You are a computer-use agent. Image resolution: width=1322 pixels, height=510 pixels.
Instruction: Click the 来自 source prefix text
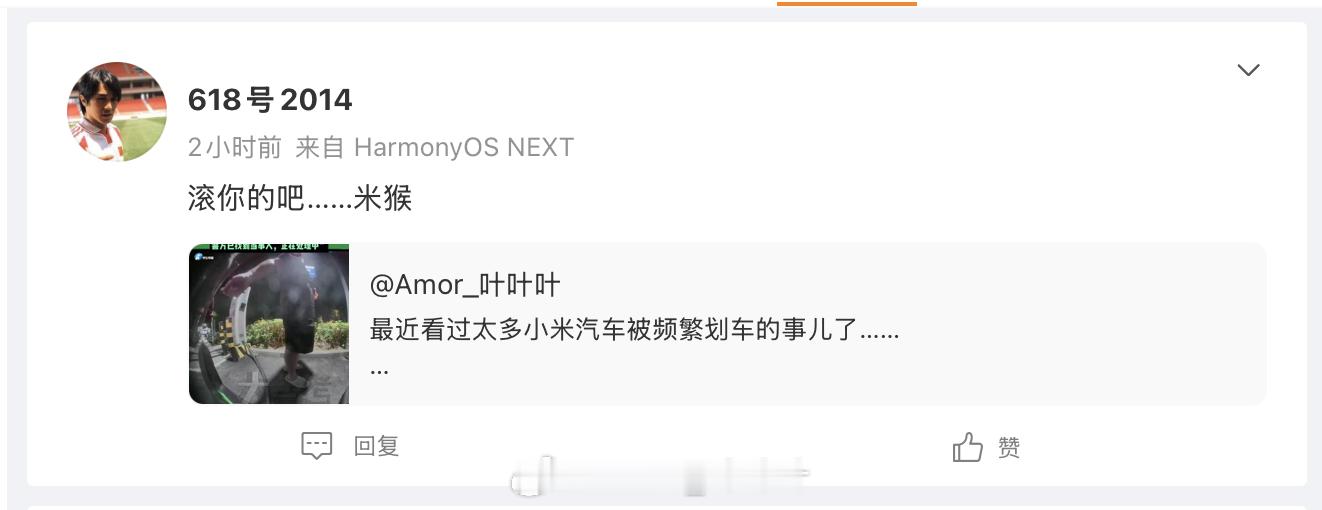320,147
